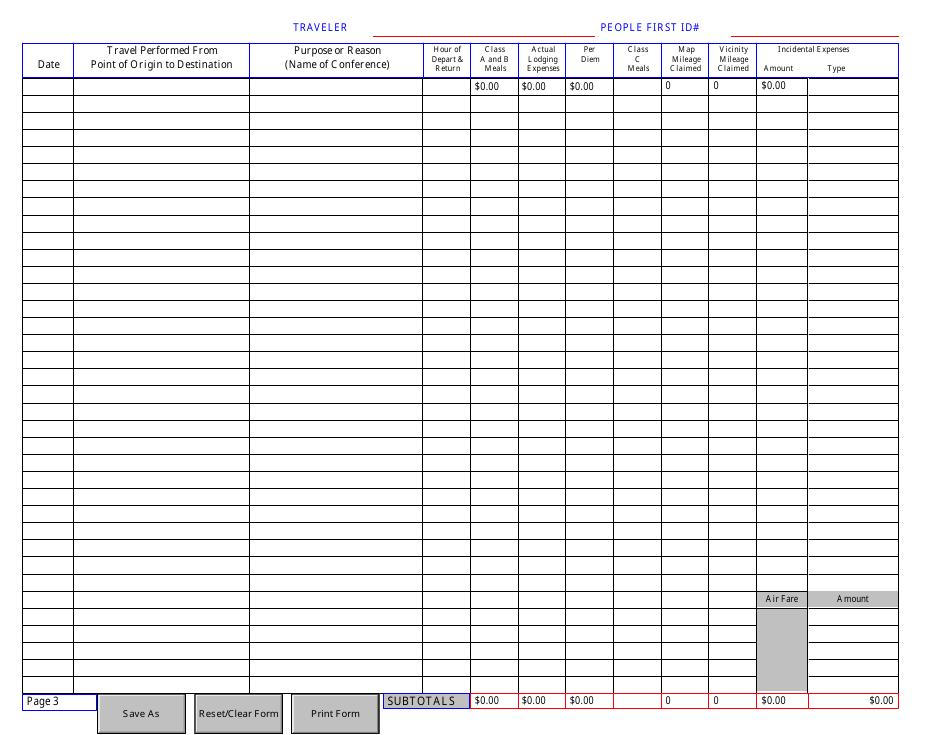
Task: Click first row Incidental Expenses Type cell
Action: 853,87
